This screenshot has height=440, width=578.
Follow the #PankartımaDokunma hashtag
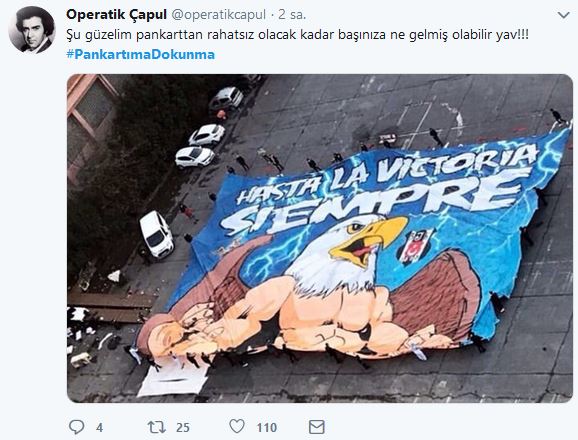tap(140, 55)
